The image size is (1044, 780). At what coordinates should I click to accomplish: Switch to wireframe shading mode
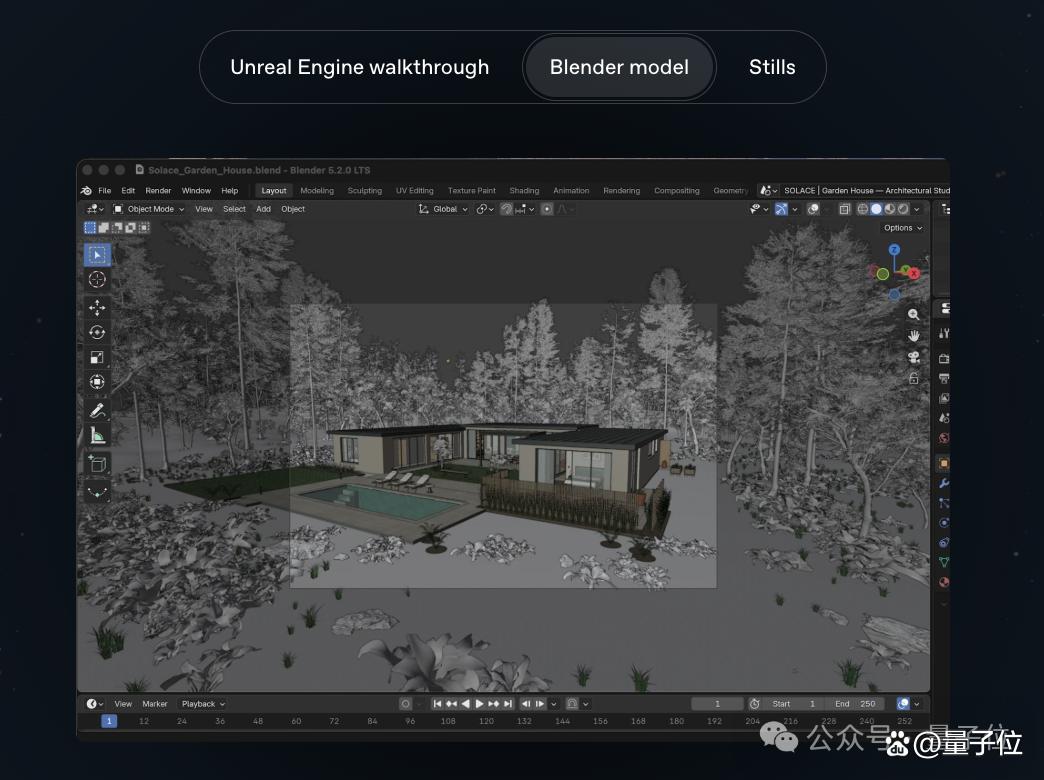tap(862, 209)
